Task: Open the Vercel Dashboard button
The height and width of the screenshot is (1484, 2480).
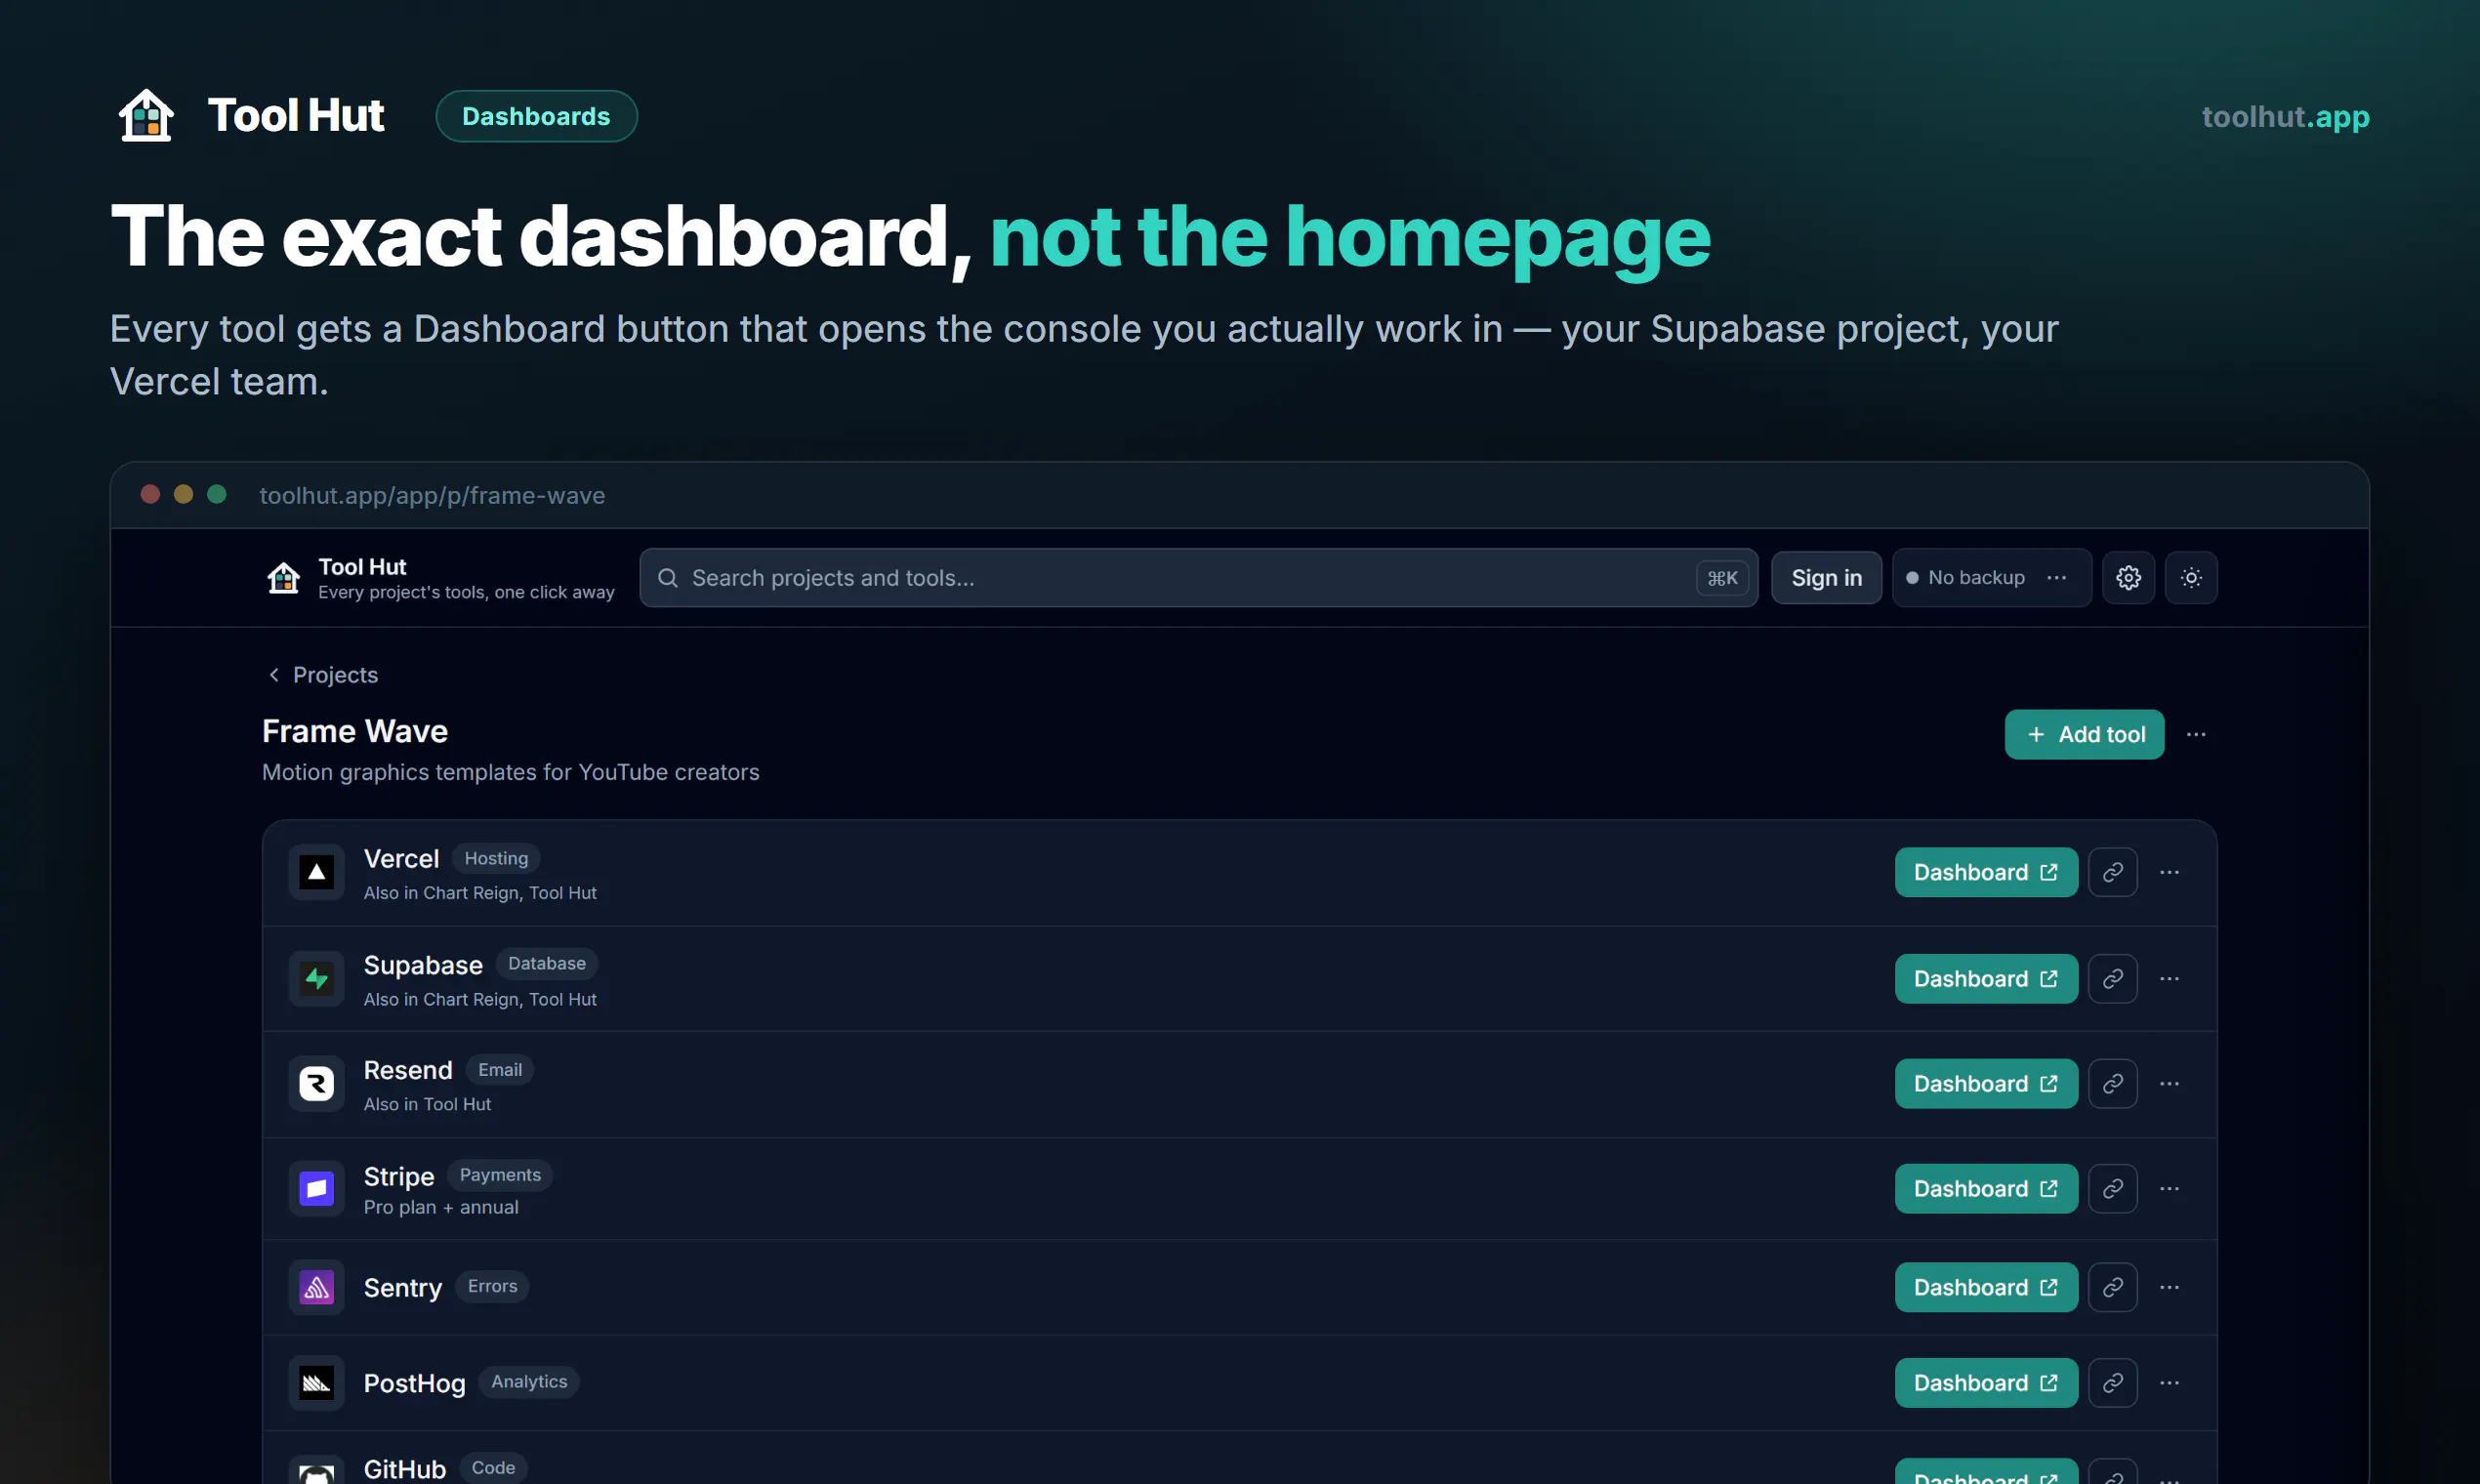Action: tap(1986, 872)
